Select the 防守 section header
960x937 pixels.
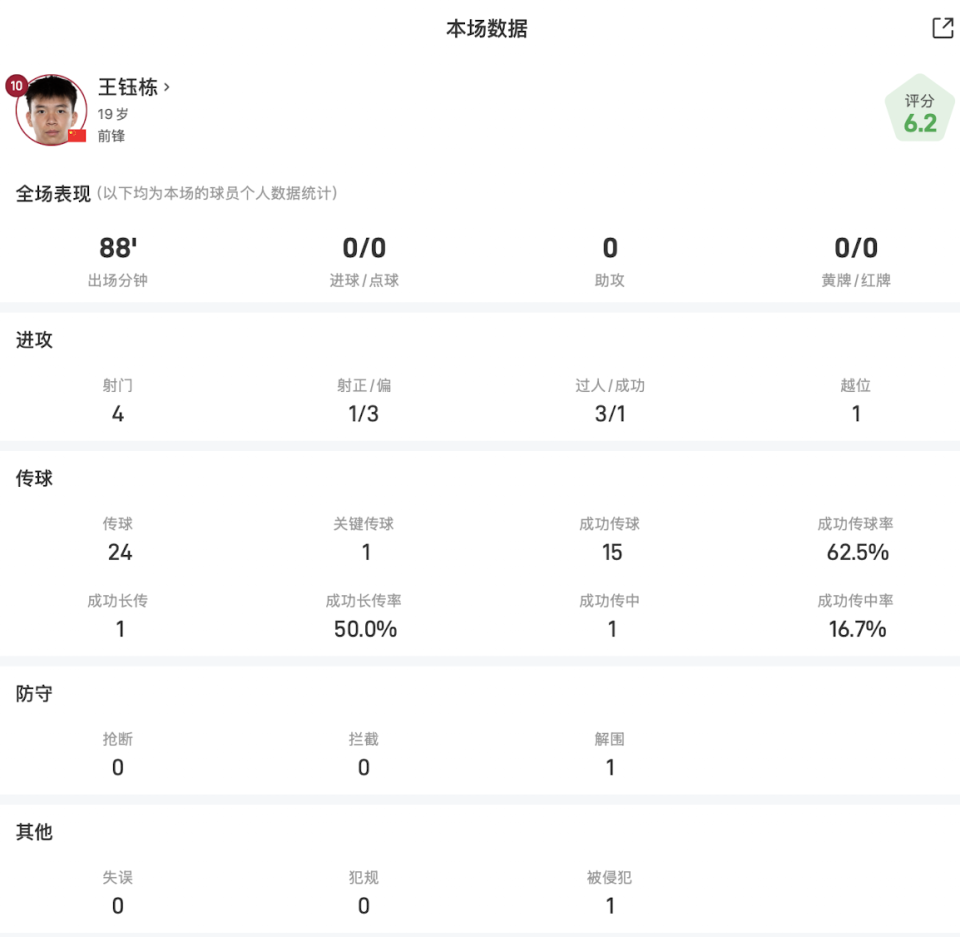34,694
